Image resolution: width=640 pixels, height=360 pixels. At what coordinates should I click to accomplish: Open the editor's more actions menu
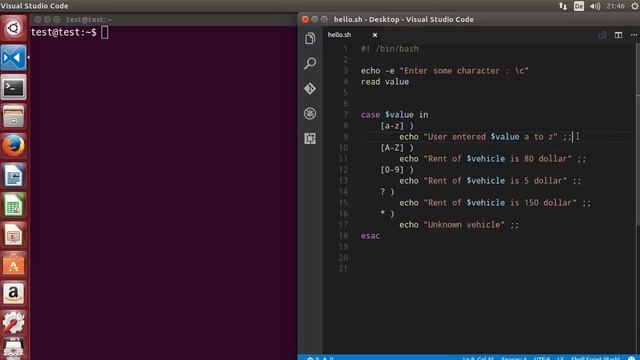[634, 35]
